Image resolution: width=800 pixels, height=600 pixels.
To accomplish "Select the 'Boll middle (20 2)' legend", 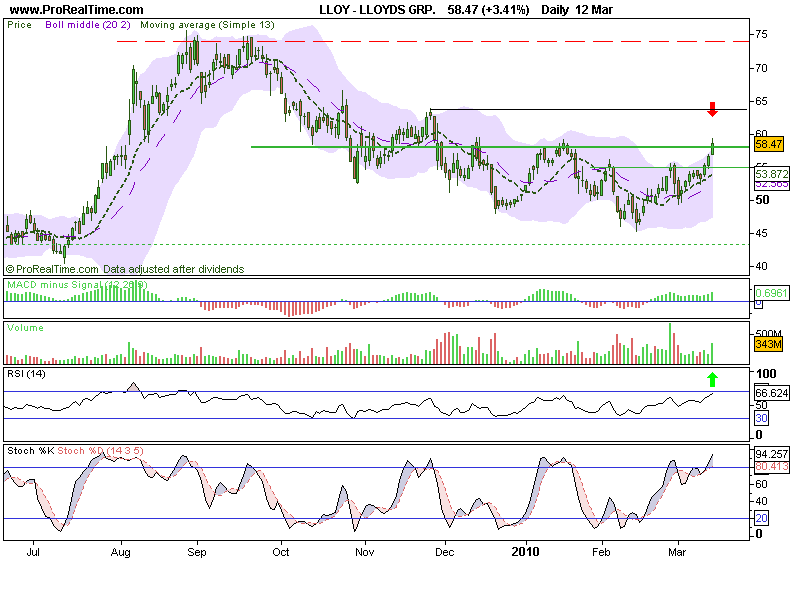I will coord(88,25).
